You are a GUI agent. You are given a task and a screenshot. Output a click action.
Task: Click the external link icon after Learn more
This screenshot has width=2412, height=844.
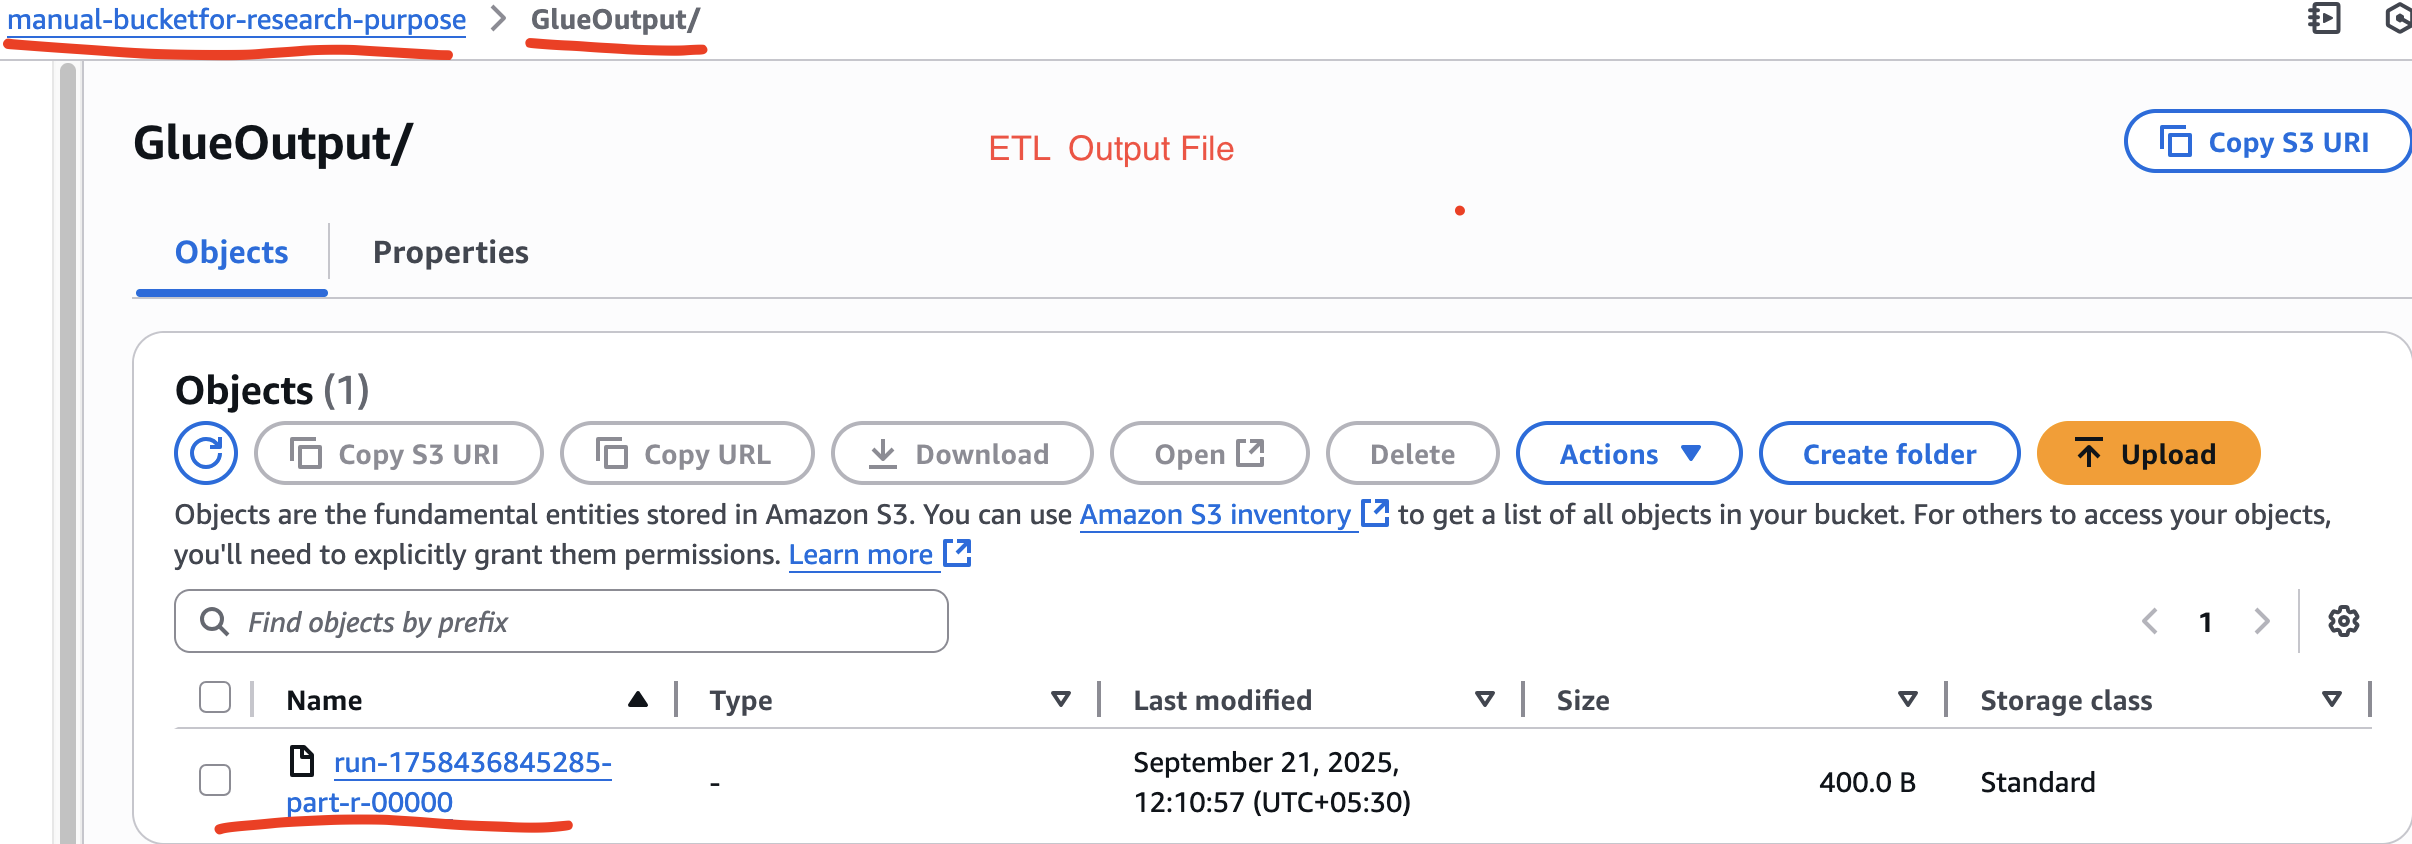point(958,553)
